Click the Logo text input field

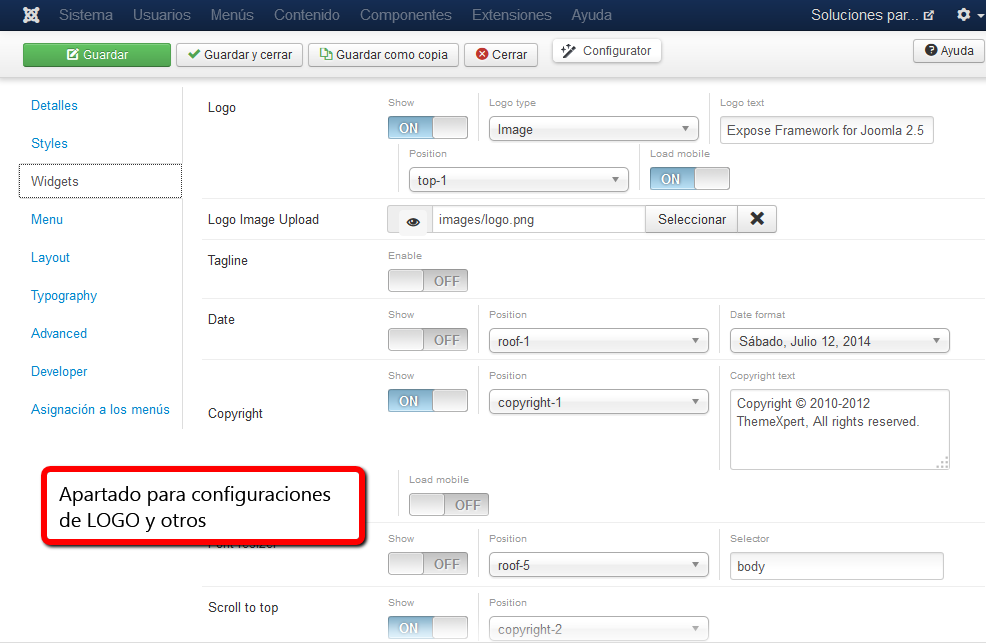[x=826, y=130]
